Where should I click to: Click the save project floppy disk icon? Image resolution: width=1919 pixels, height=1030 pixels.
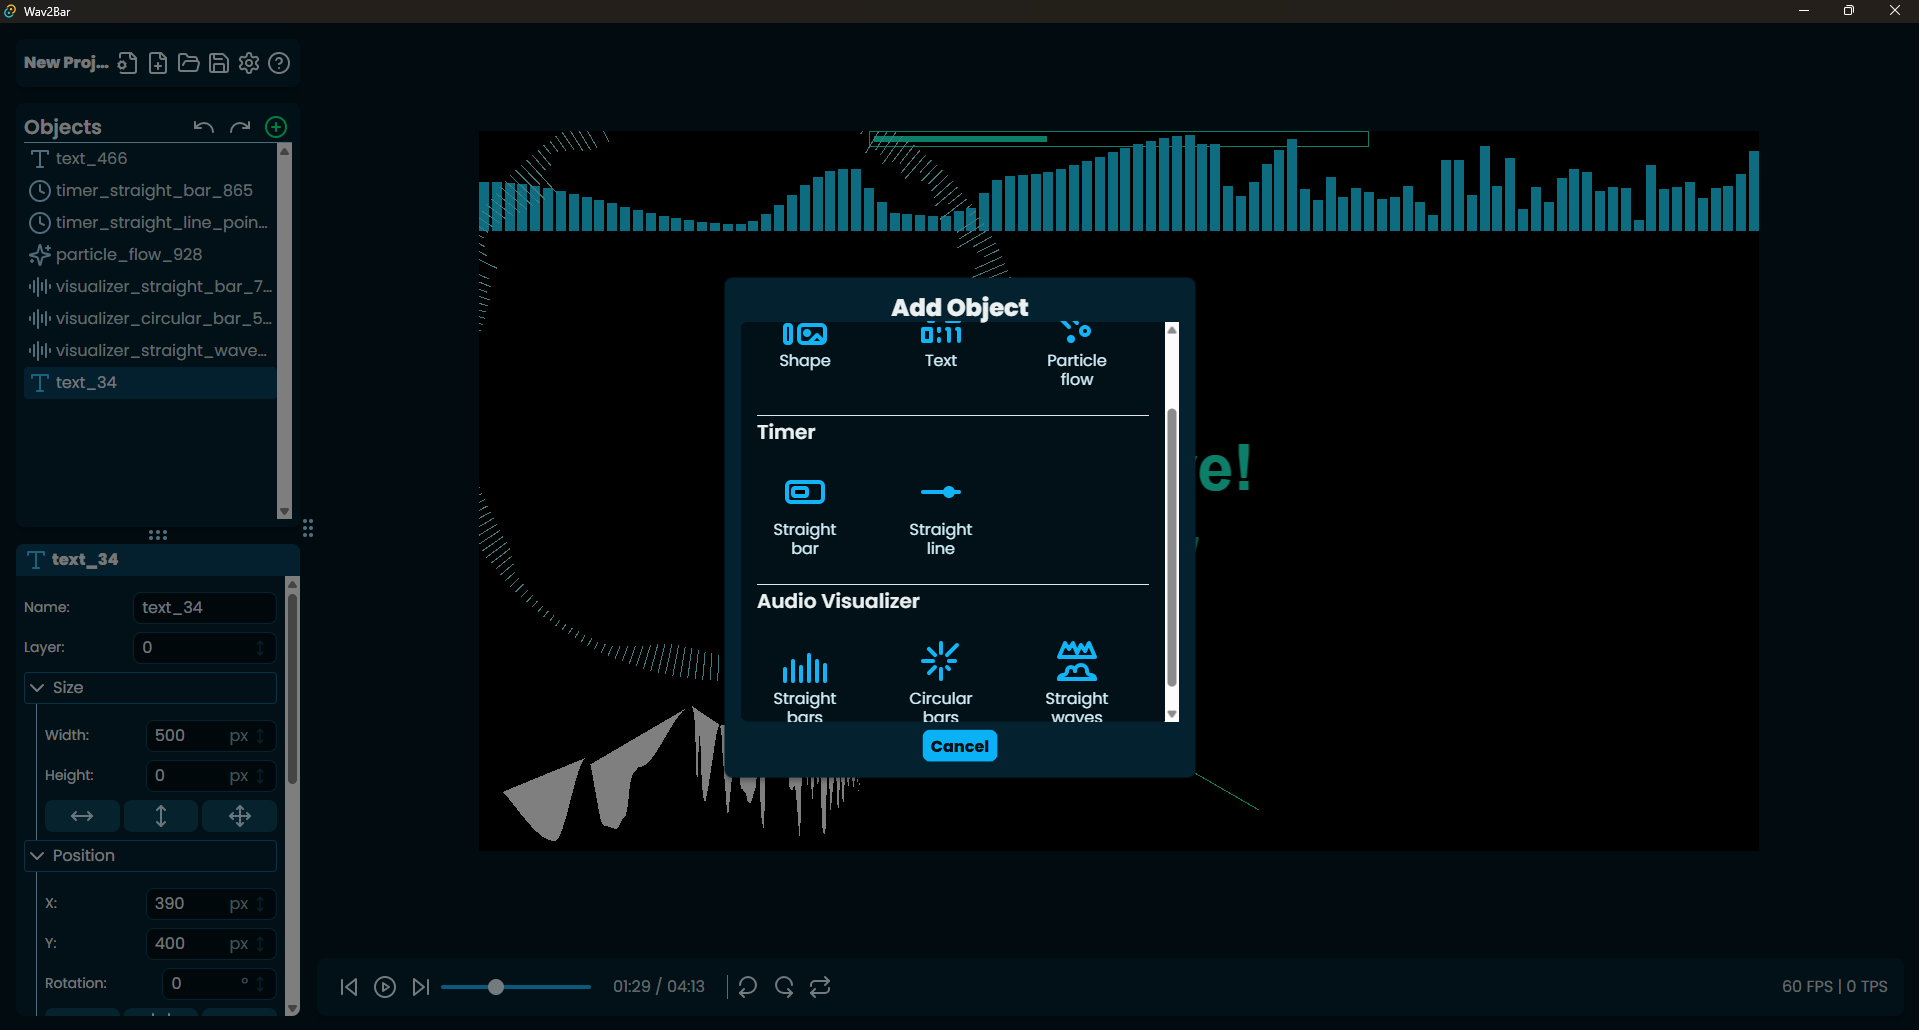click(219, 63)
